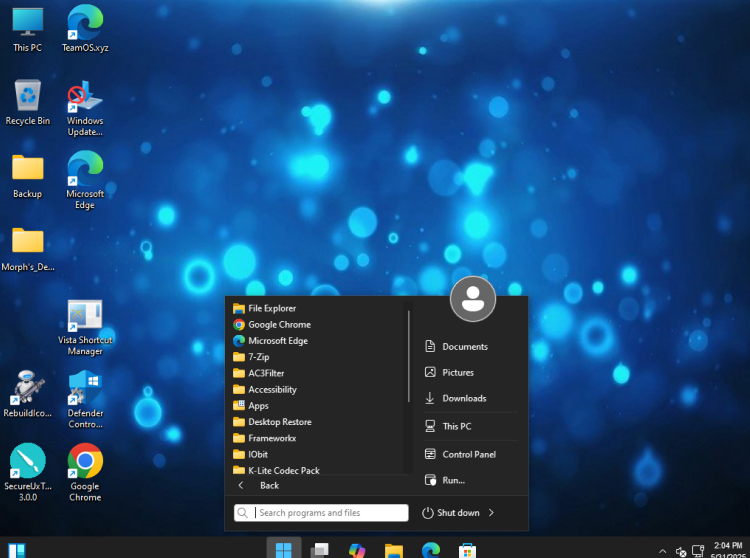Image resolution: width=750 pixels, height=558 pixels.
Task: Click the Shut down button
Action: coord(451,513)
